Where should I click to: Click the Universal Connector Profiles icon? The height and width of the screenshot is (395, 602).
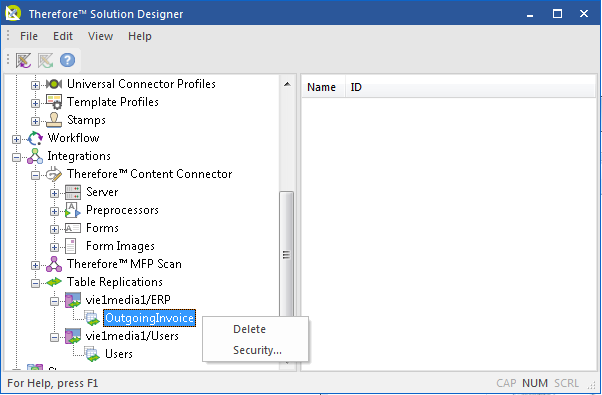click(x=54, y=84)
